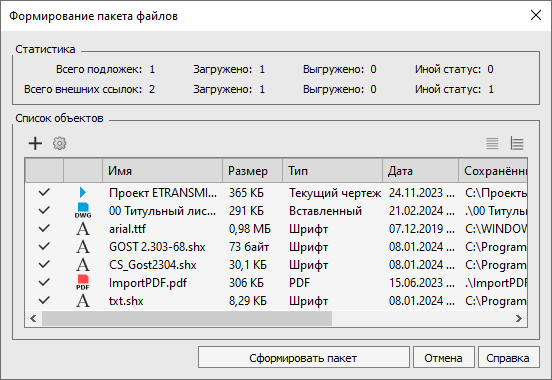Click the Текущий чертеж type cell
Viewport: 552px width, 380px height.
click(x=335, y=193)
